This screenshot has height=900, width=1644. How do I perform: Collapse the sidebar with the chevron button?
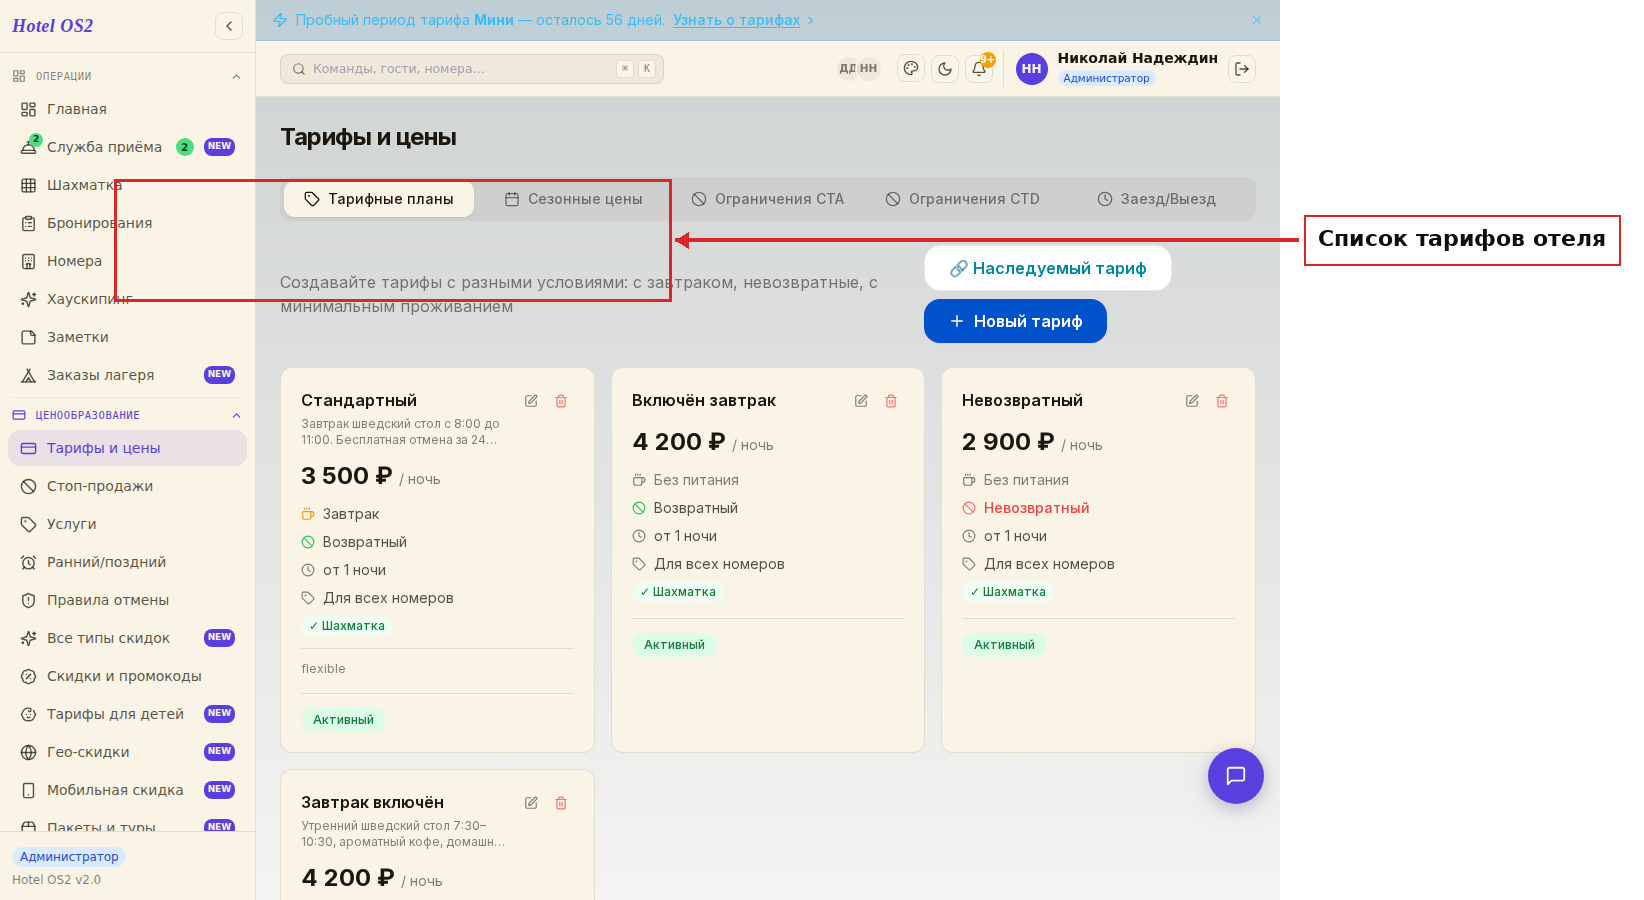[x=229, y=26]
